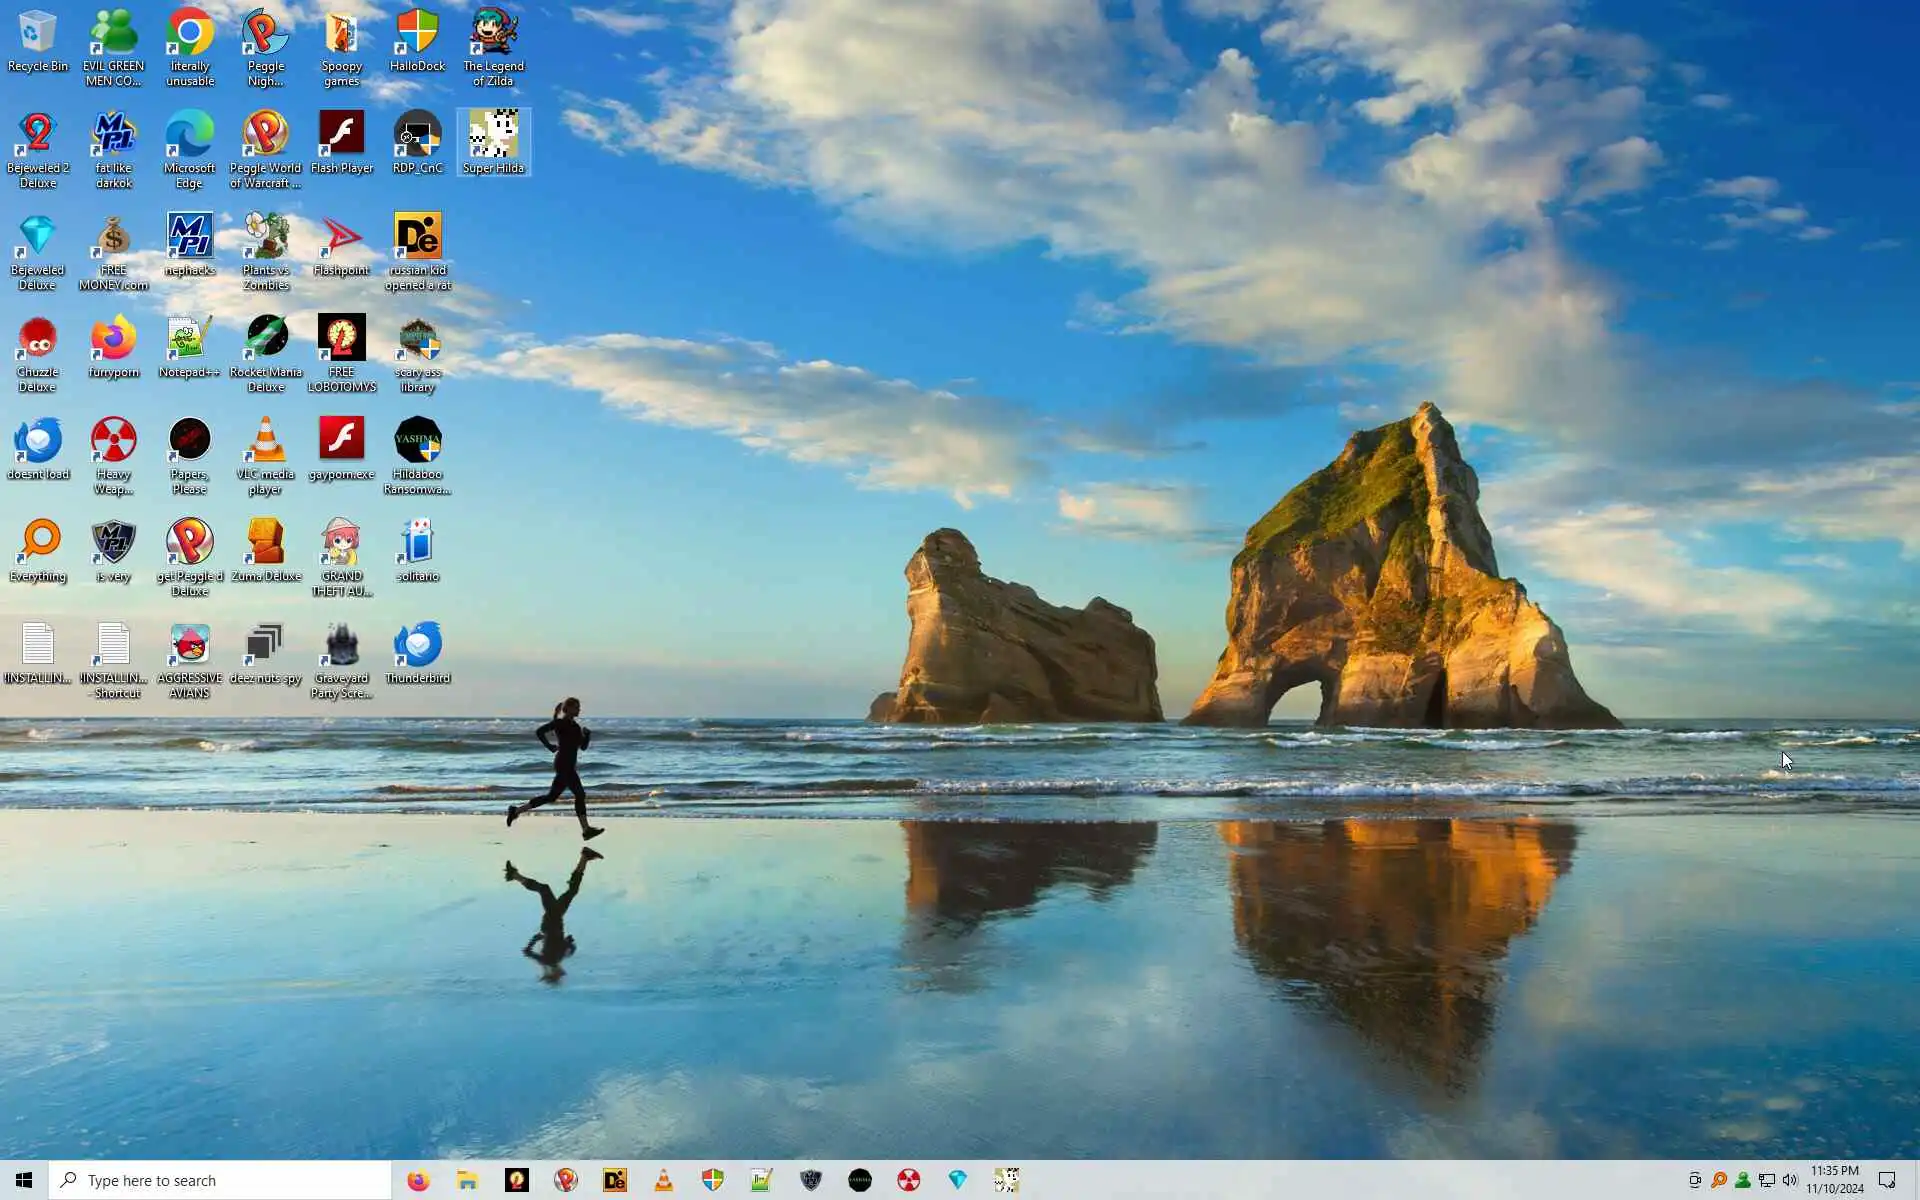The width and height of the screenshot is (1920, 1200).
Task: Open File Explorer from the taskbar
Action: pos(467,1180)
